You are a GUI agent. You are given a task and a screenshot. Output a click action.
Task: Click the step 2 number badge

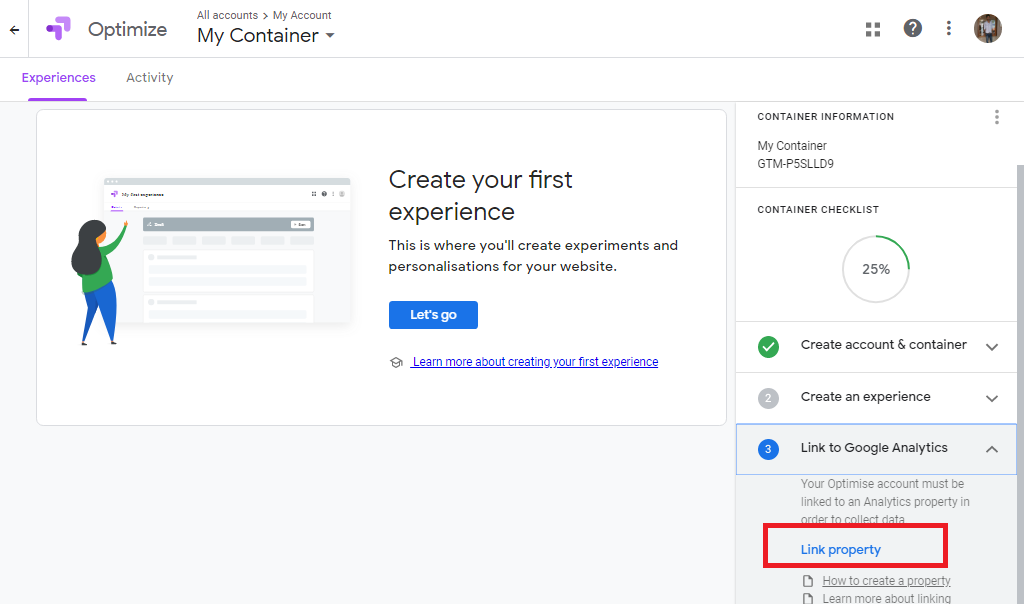click(x=768, y=398)
